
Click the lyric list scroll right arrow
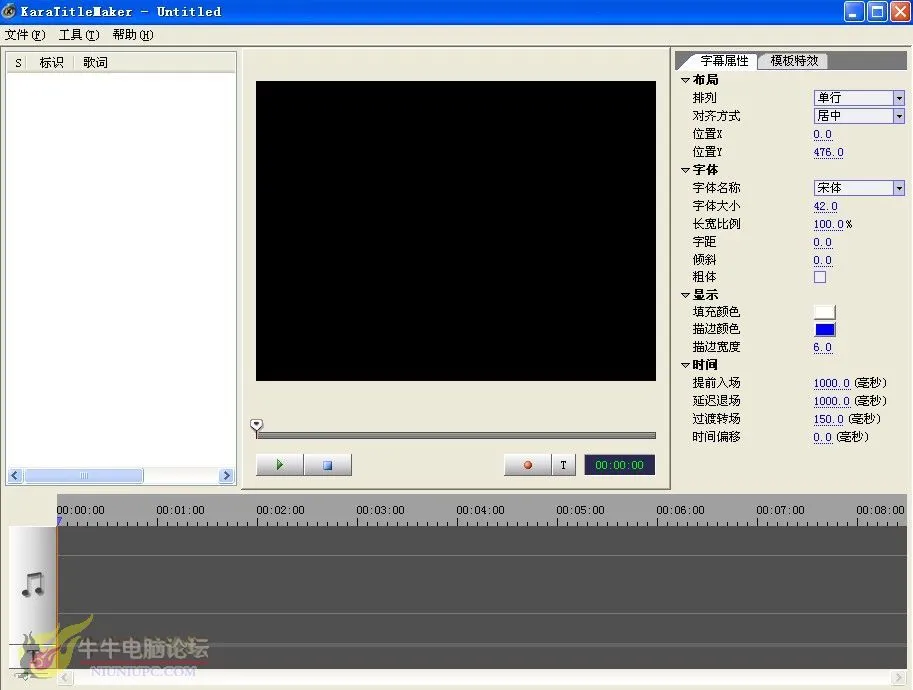pyautogui.click(x=226, y=476)
